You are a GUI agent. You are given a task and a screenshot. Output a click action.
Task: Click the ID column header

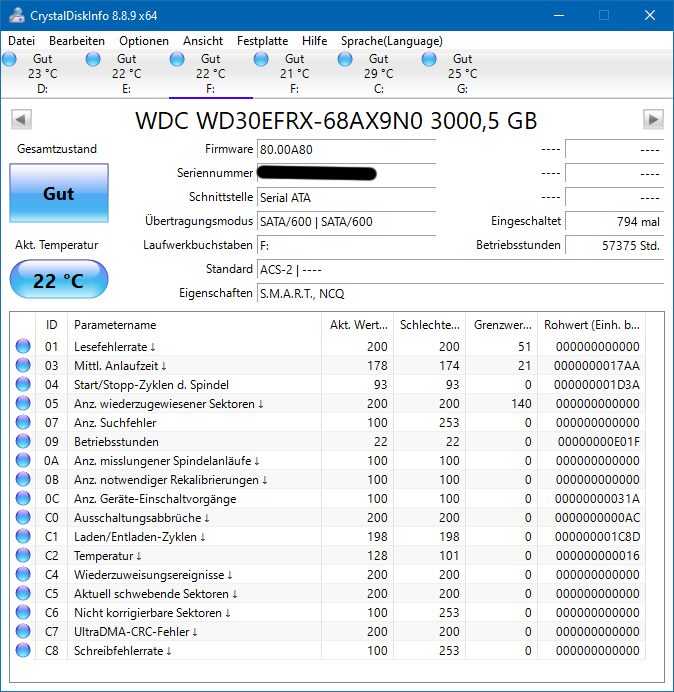pyautogui.click(x=51, y=325)
